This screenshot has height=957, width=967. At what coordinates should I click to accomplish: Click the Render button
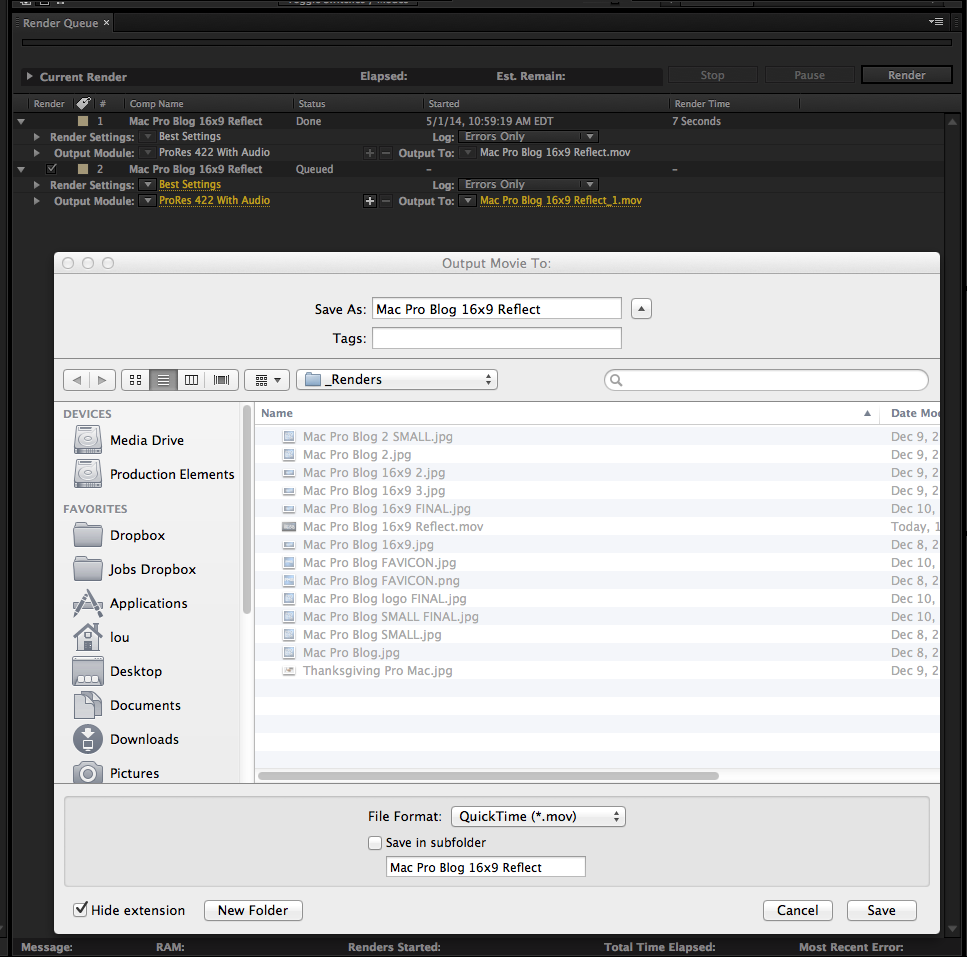(x=907, y=75)
